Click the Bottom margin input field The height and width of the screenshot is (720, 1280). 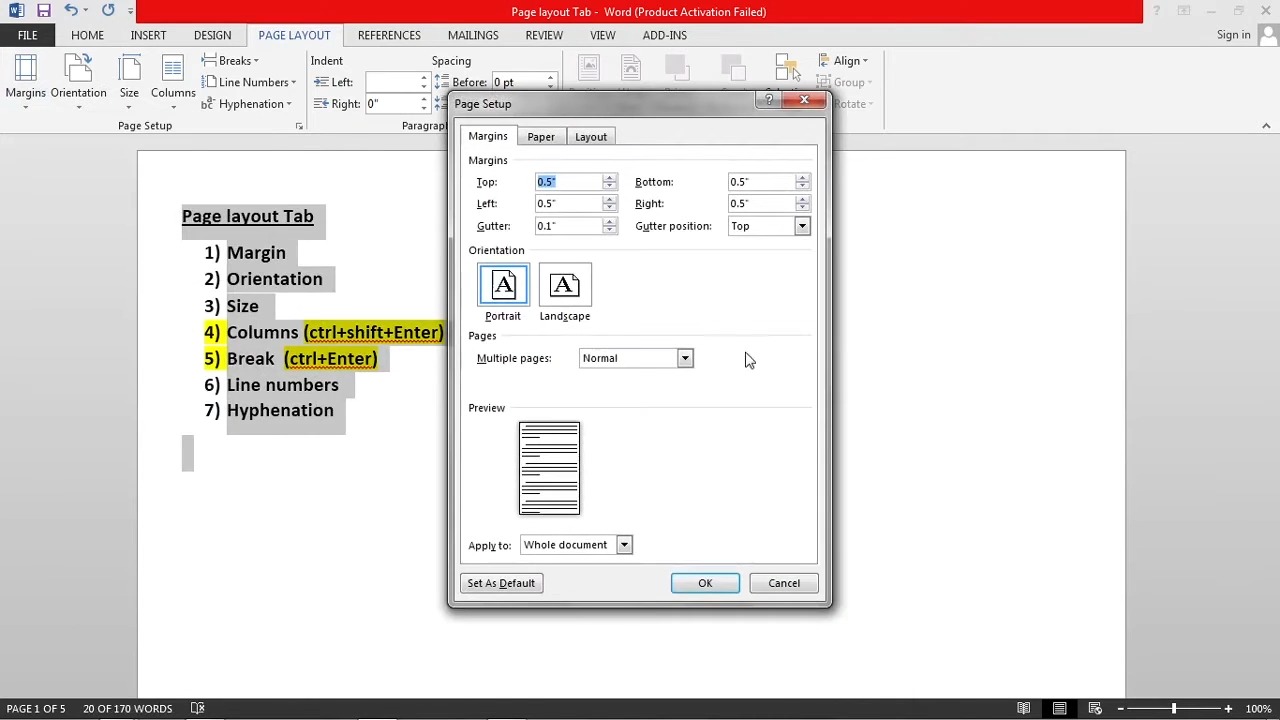point(761,182)
